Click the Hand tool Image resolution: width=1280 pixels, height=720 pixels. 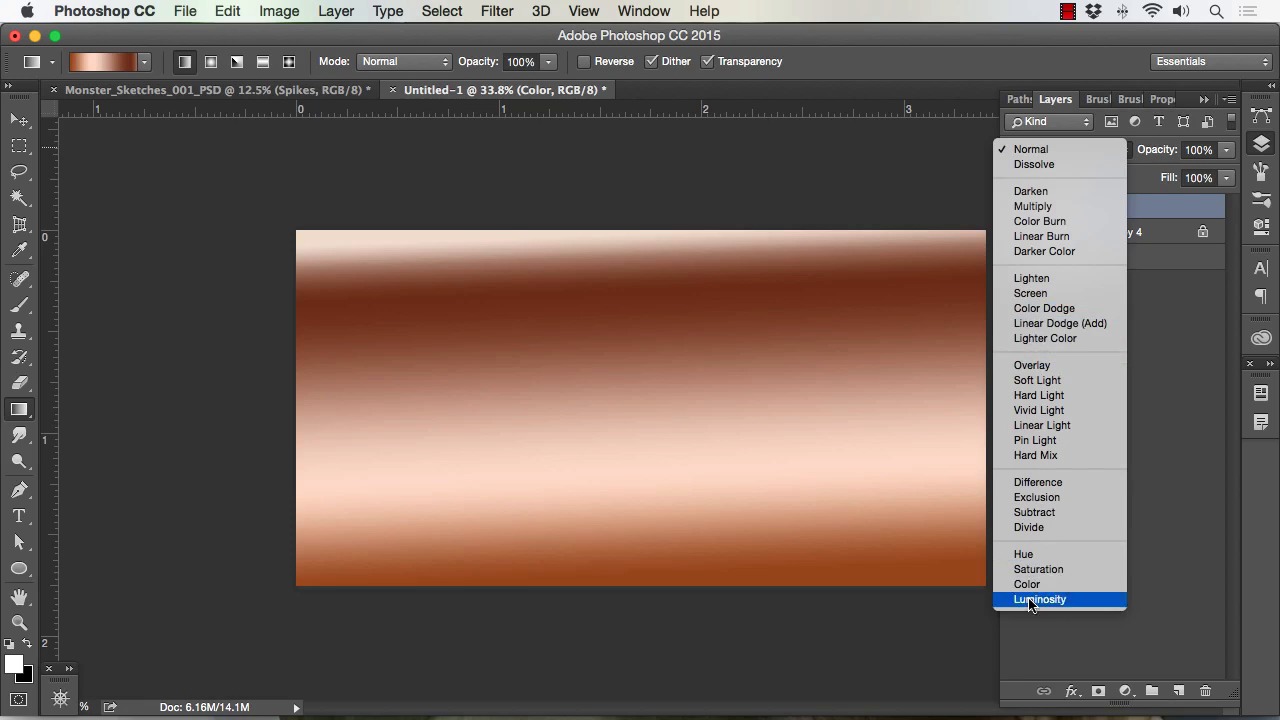pos(19,597)
